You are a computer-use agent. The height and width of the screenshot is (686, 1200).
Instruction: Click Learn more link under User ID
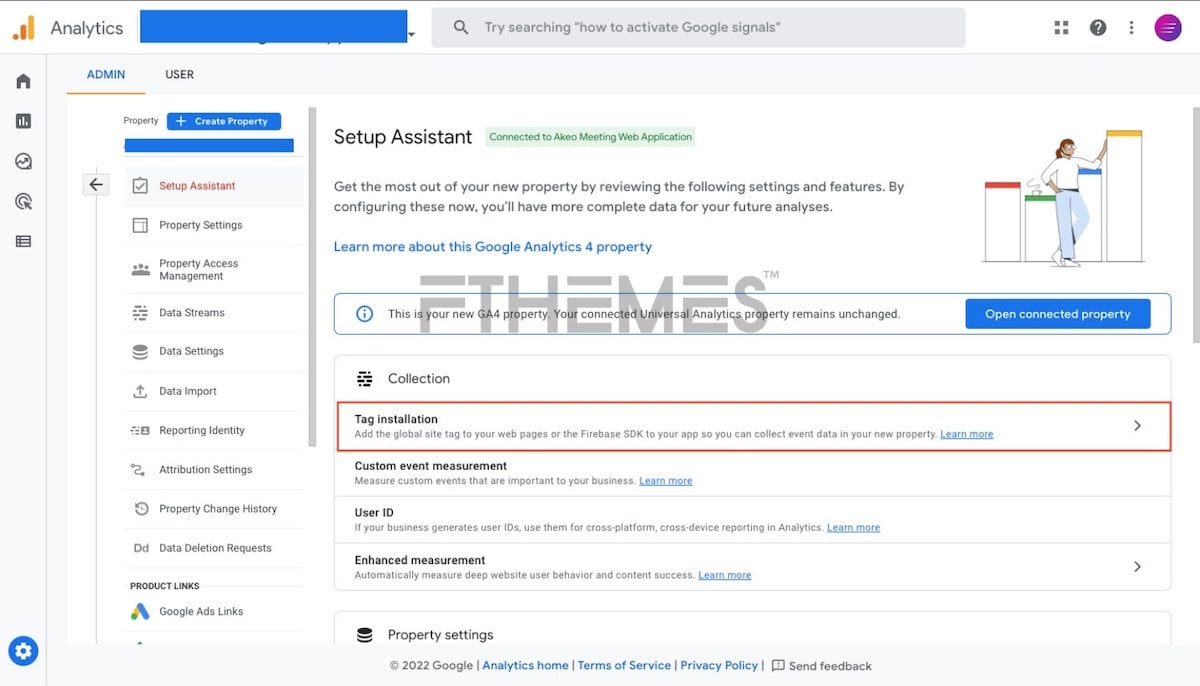click(854, 528)
